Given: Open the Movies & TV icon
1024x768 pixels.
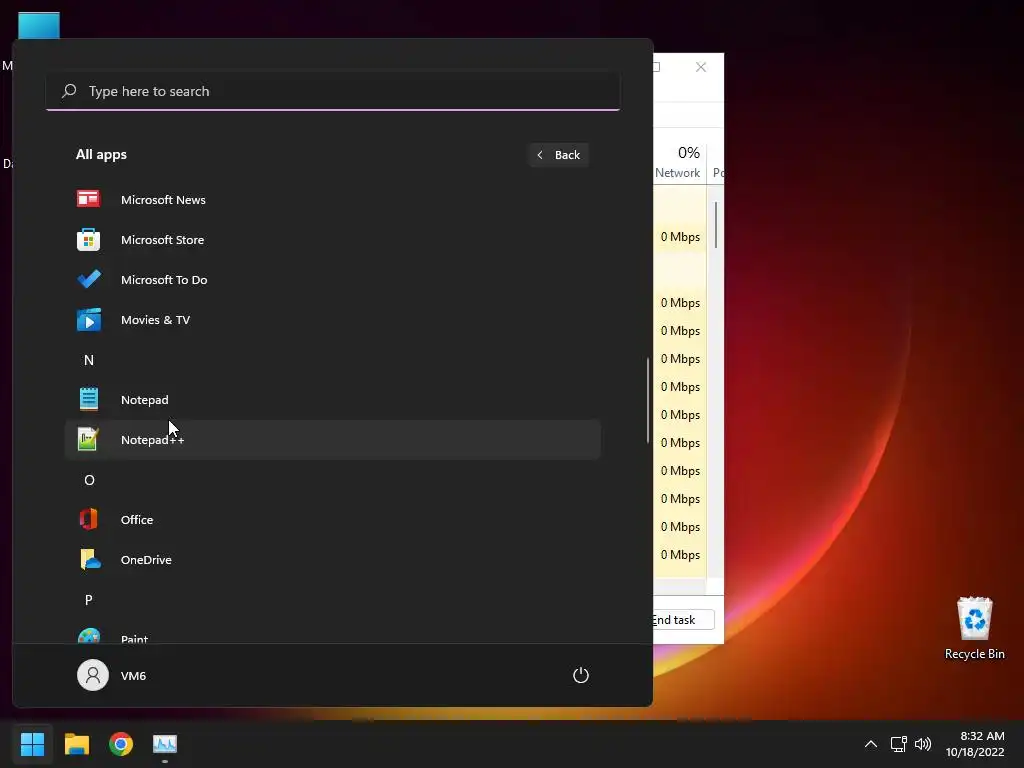Looking at the screenshot, I should tap(89, 320).
